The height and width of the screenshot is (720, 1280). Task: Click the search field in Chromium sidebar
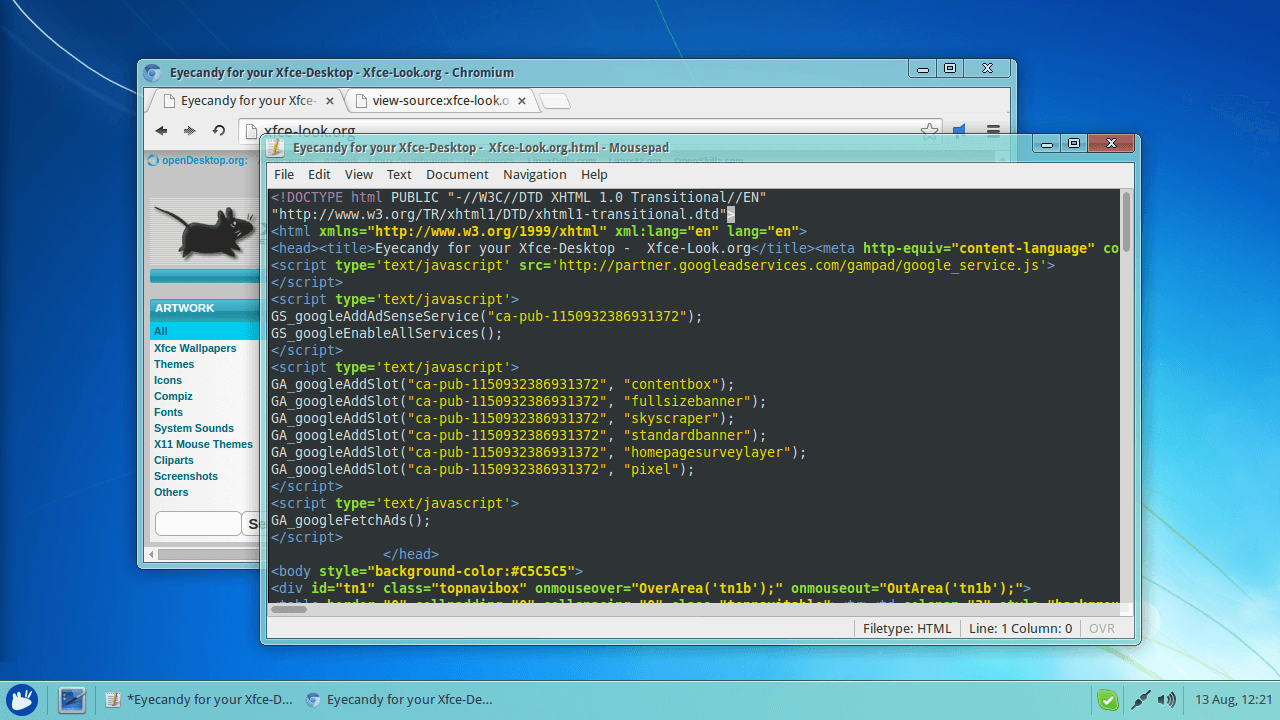coord(198,524)
